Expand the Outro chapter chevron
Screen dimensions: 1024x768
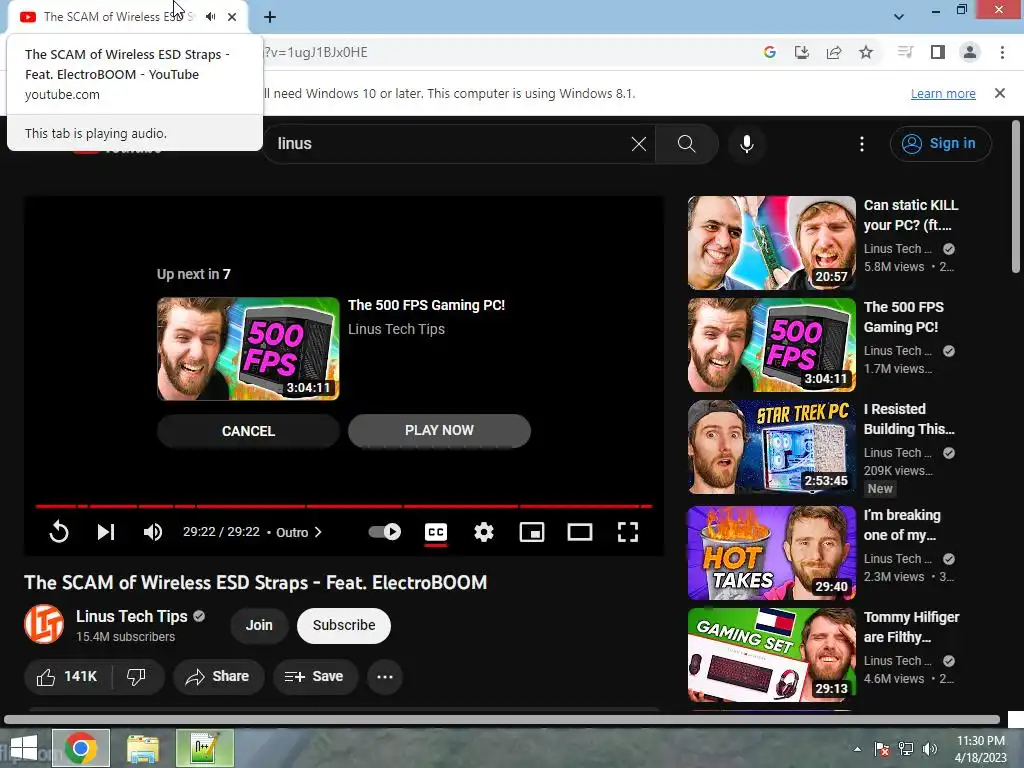pos(318,532)
